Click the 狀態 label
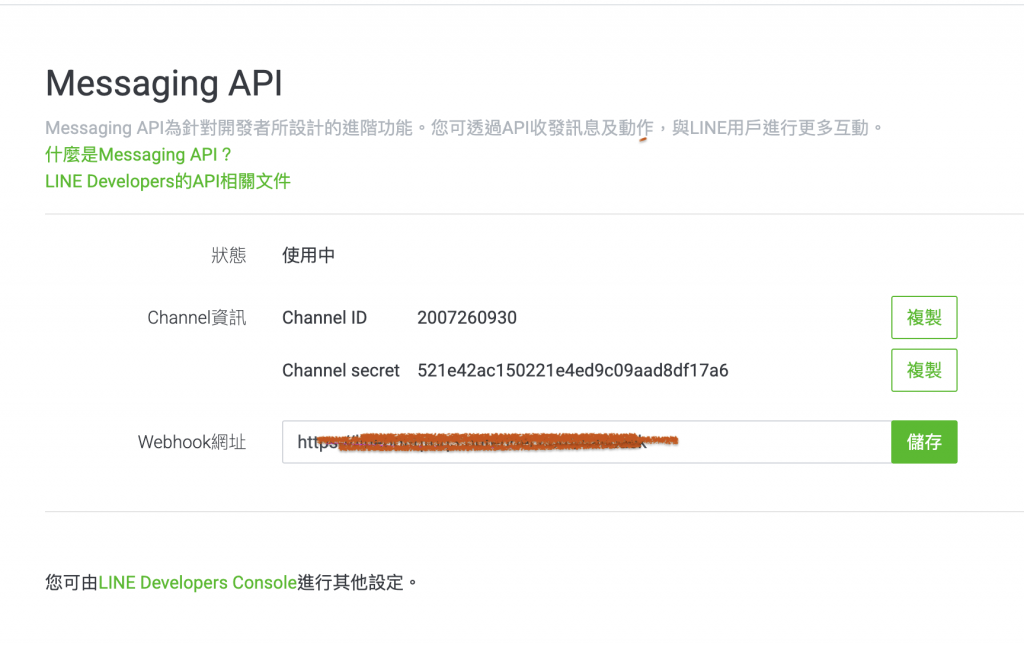The height and width of the screenshot is (645, 1024). point(229,255)
